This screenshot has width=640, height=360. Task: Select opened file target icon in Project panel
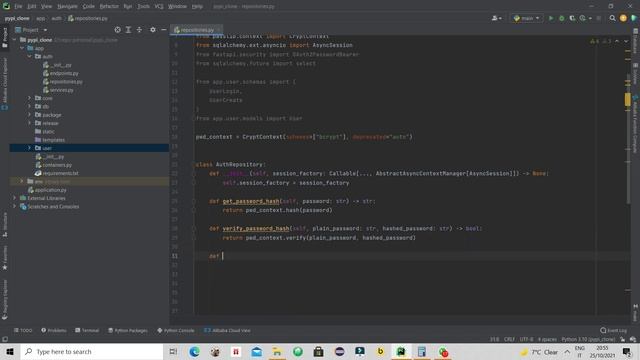[x=118, y=30]
